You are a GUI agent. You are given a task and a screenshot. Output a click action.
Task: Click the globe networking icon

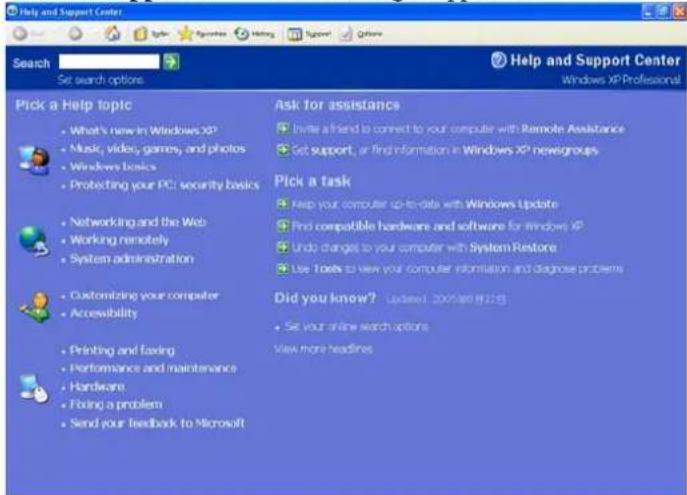click(x=34, y=241)
